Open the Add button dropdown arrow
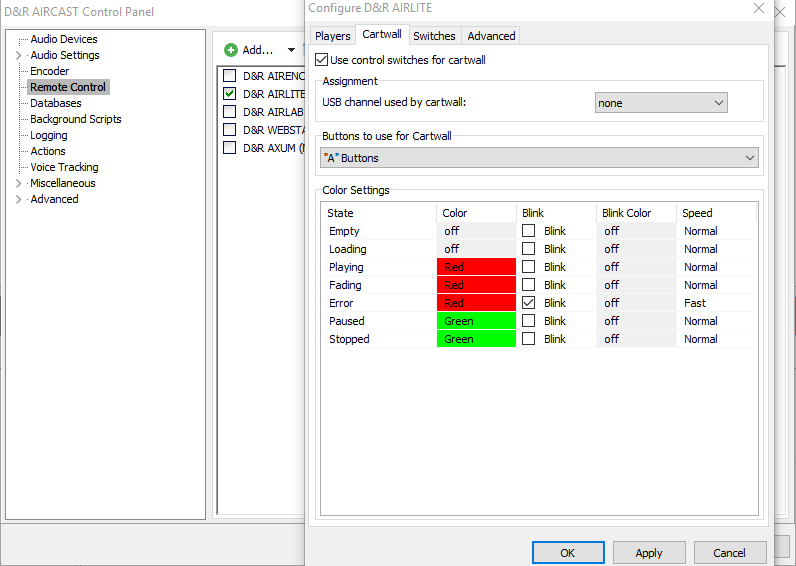The height and width of the screenshot is (566, 796). (291, 50)
